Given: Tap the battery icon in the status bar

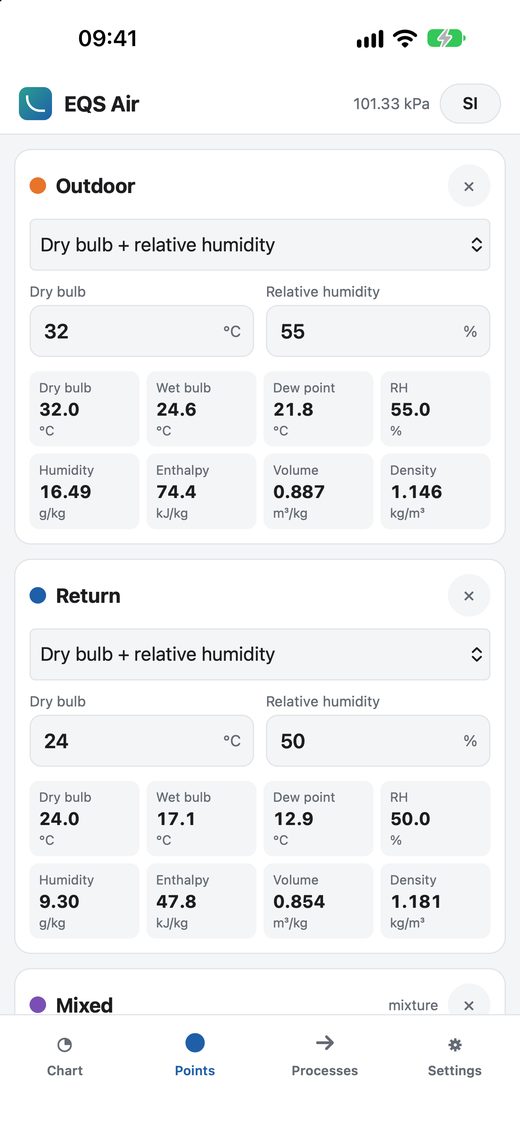Looking at the screenshot, I should pos(446,38).
